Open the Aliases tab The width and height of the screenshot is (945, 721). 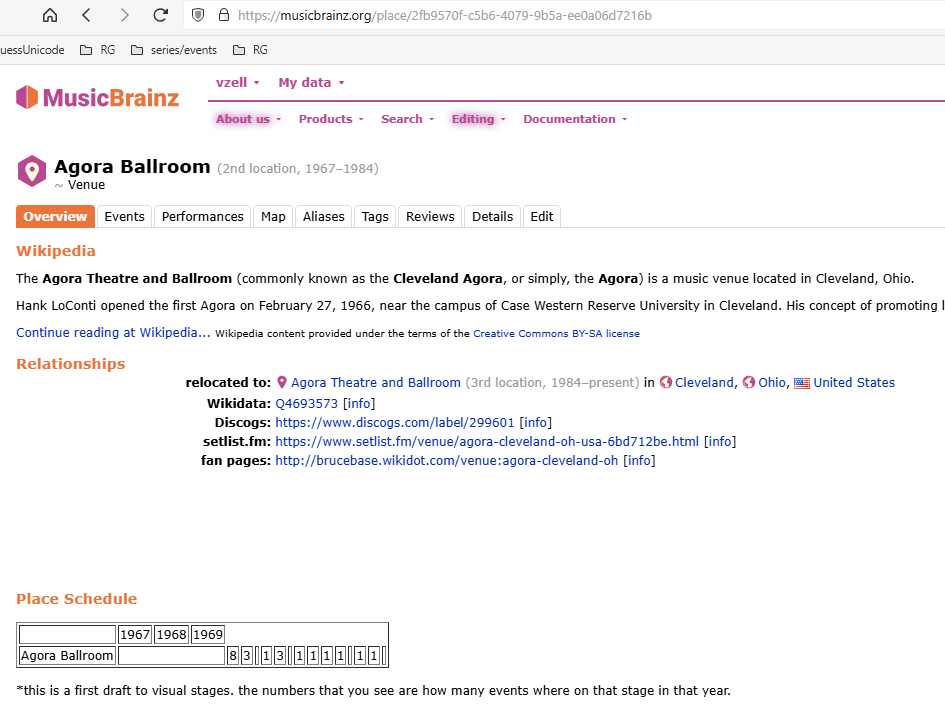pyautogui.click(x=323, y=217)
